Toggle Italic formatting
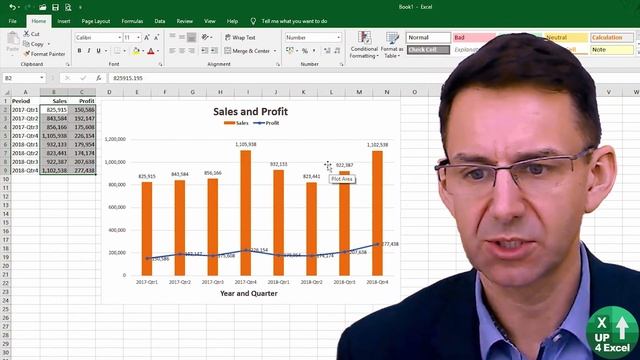The width and height of the screenshot is (640, 360). click(89, 51)
